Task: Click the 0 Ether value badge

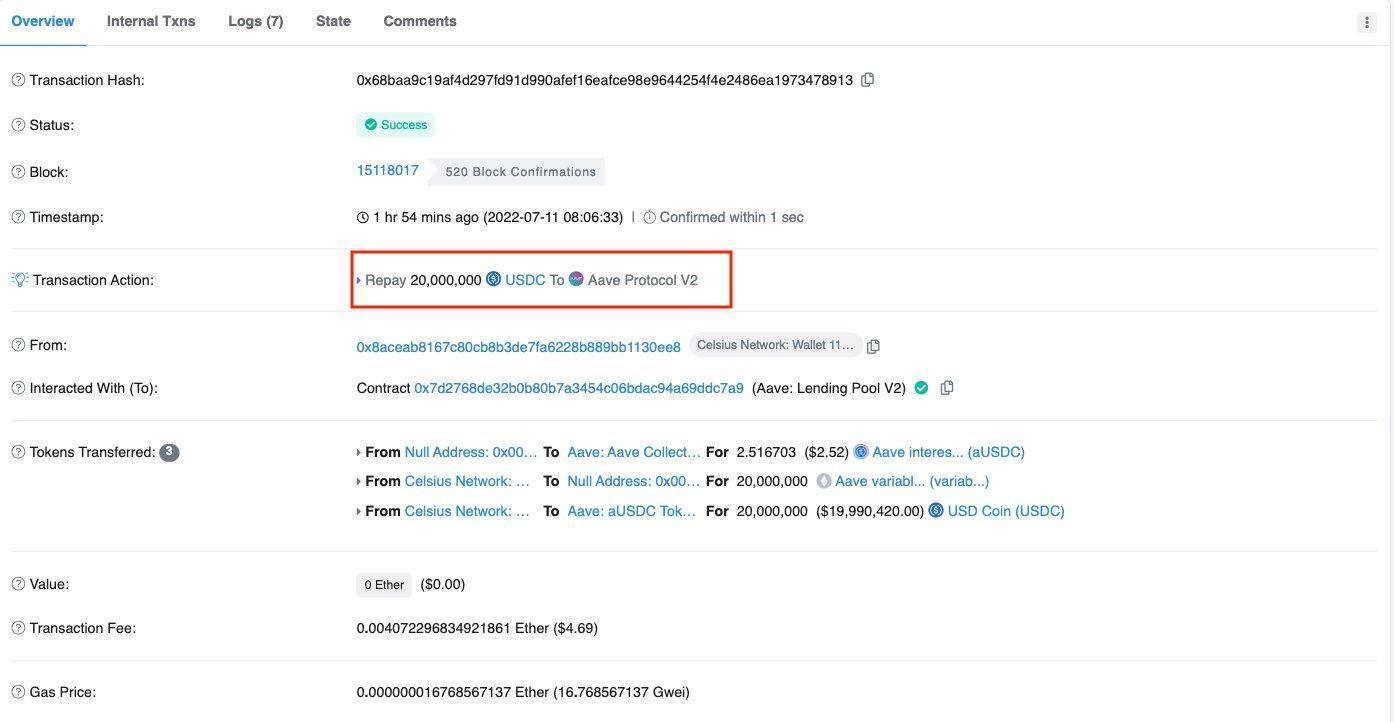Action: pyautogui.click(x=384, y=585)
